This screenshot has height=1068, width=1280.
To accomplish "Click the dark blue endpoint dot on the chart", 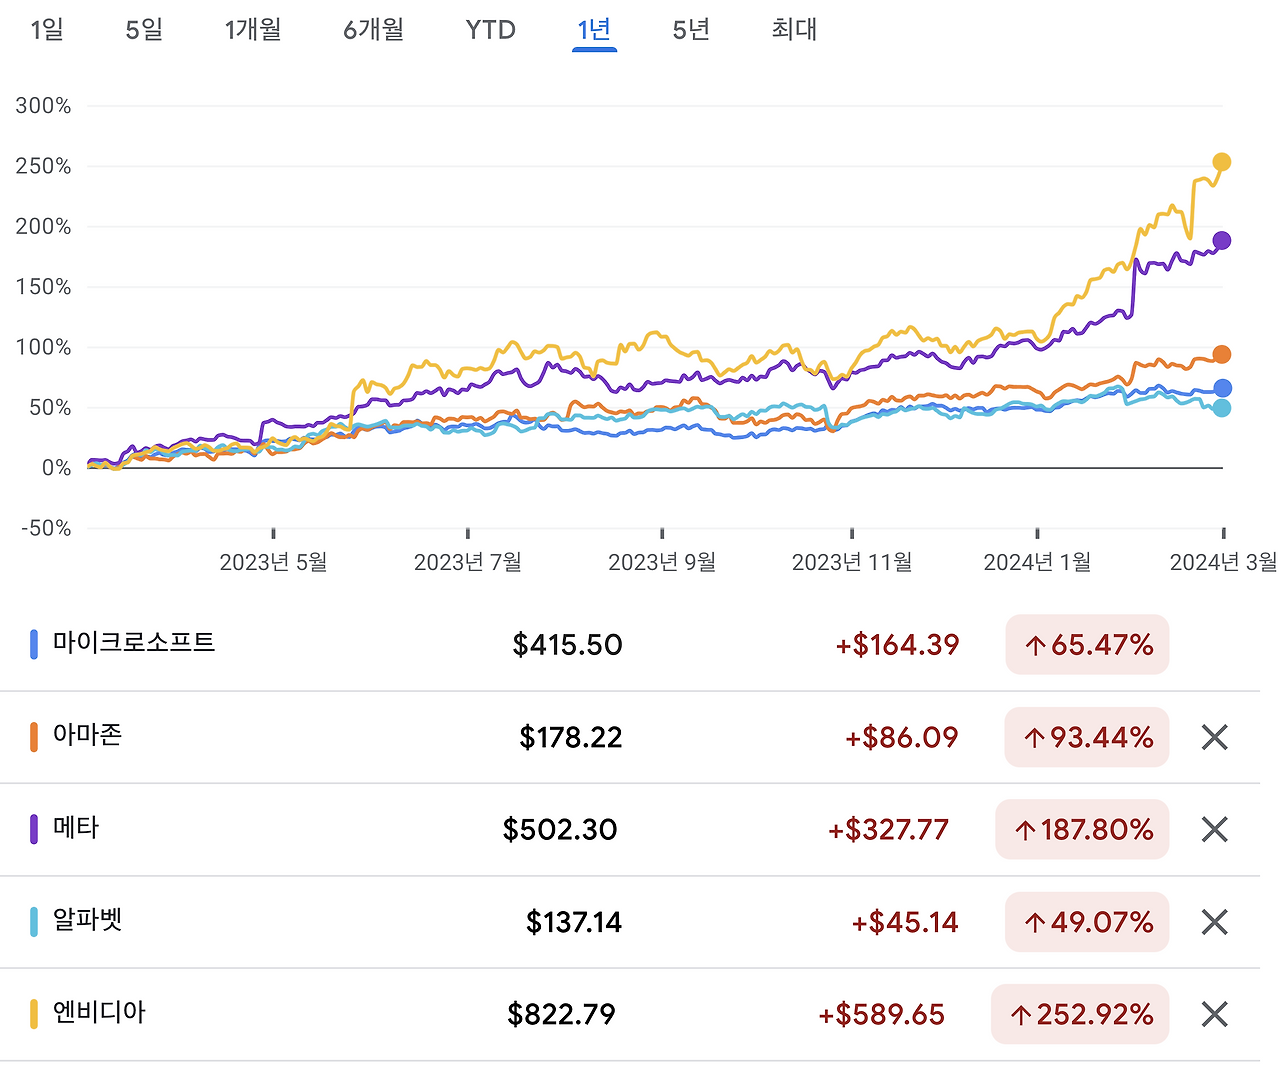I will click(x=1222, y=388).
